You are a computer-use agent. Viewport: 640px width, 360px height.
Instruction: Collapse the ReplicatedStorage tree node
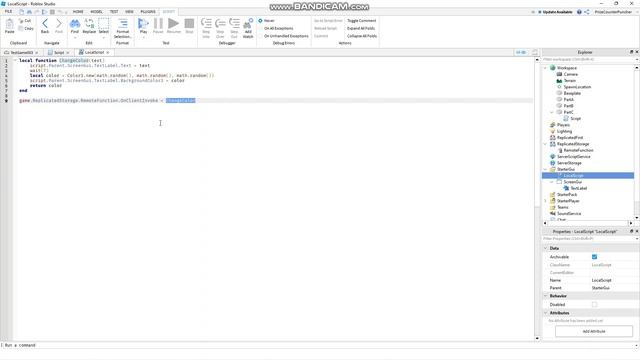(545, 144)
